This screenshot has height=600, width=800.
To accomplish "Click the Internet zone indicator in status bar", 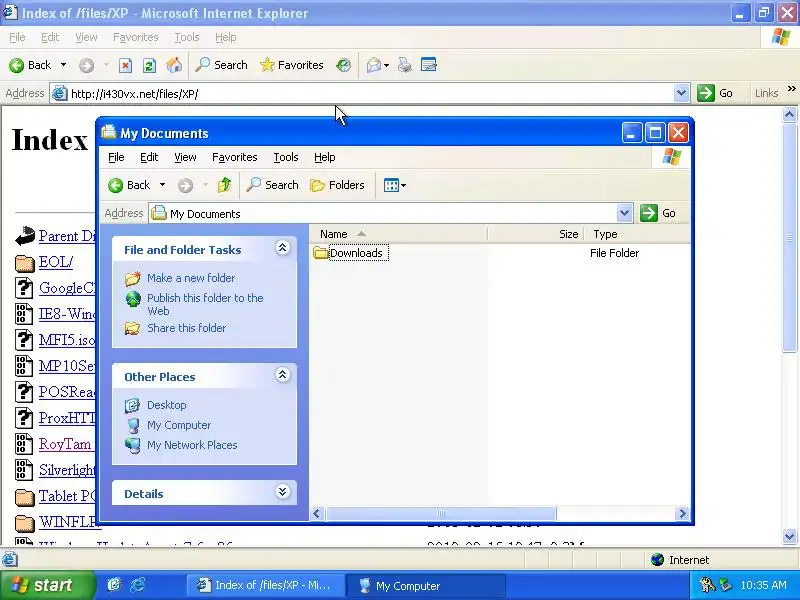I will pos(680,560).
